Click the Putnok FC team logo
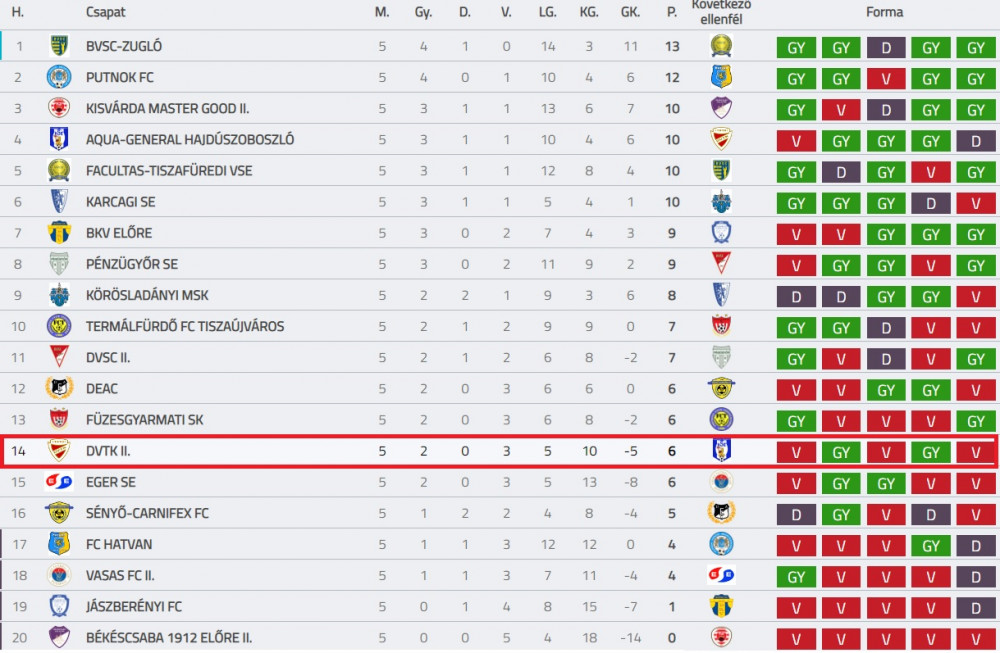 59,77
